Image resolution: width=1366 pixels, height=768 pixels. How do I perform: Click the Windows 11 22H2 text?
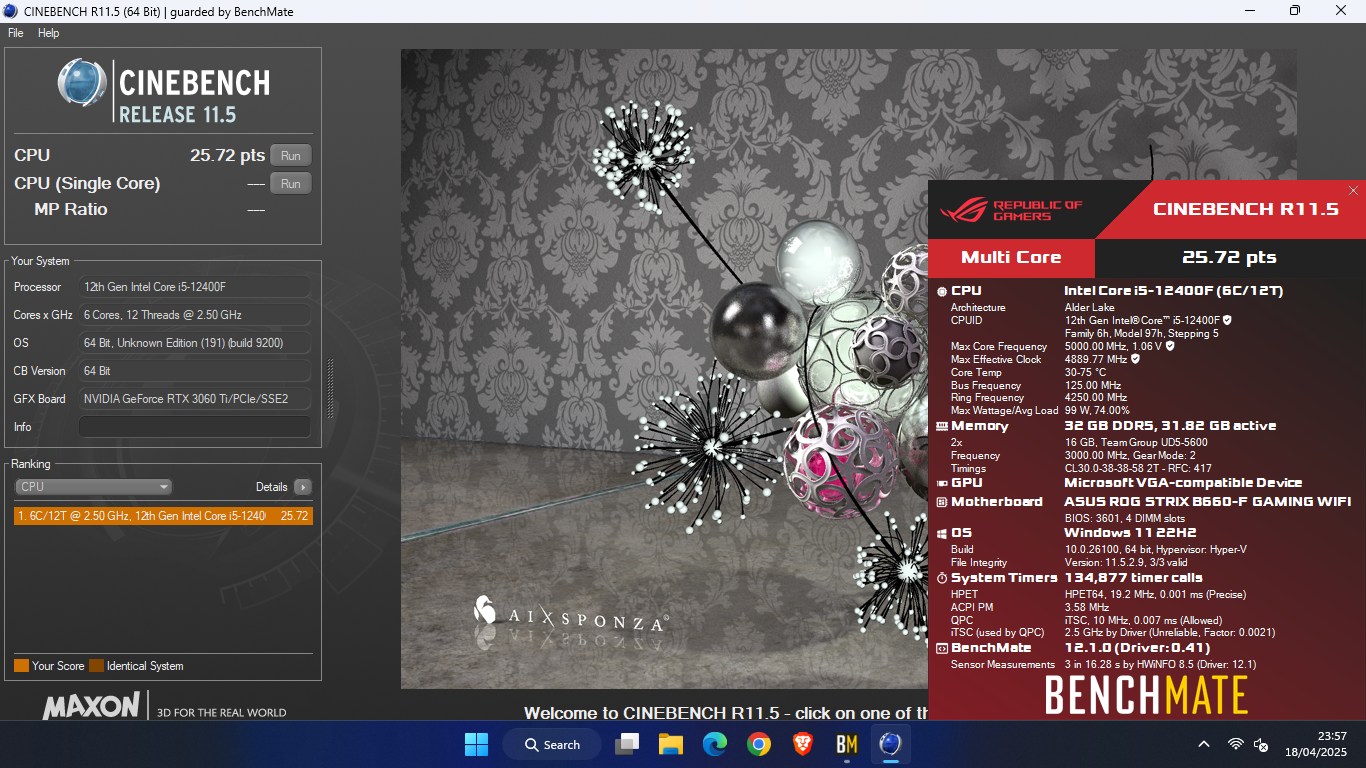[x=1130, y=533]
